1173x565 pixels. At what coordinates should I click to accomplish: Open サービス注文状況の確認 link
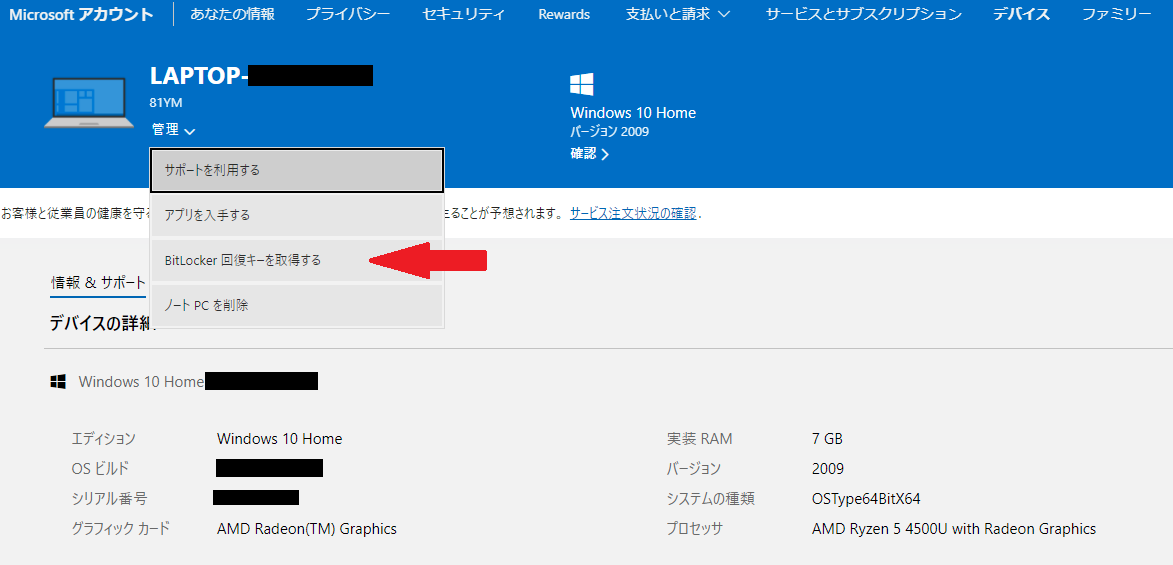coord(634,213)
